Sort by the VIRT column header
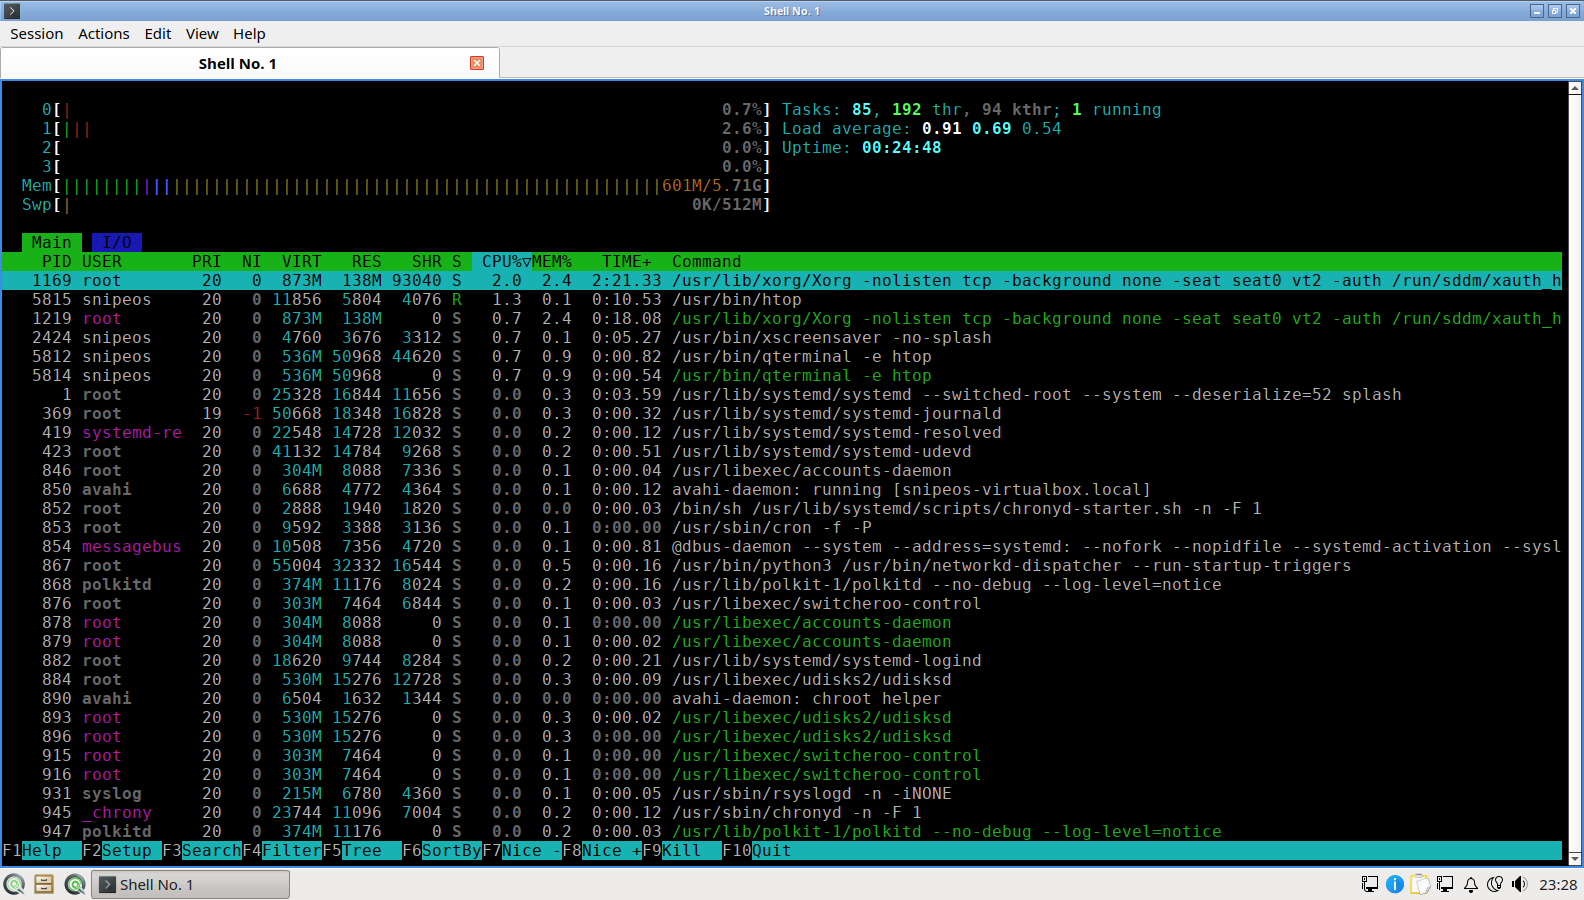The image size is (1584, 900). (x=302, y=262)
